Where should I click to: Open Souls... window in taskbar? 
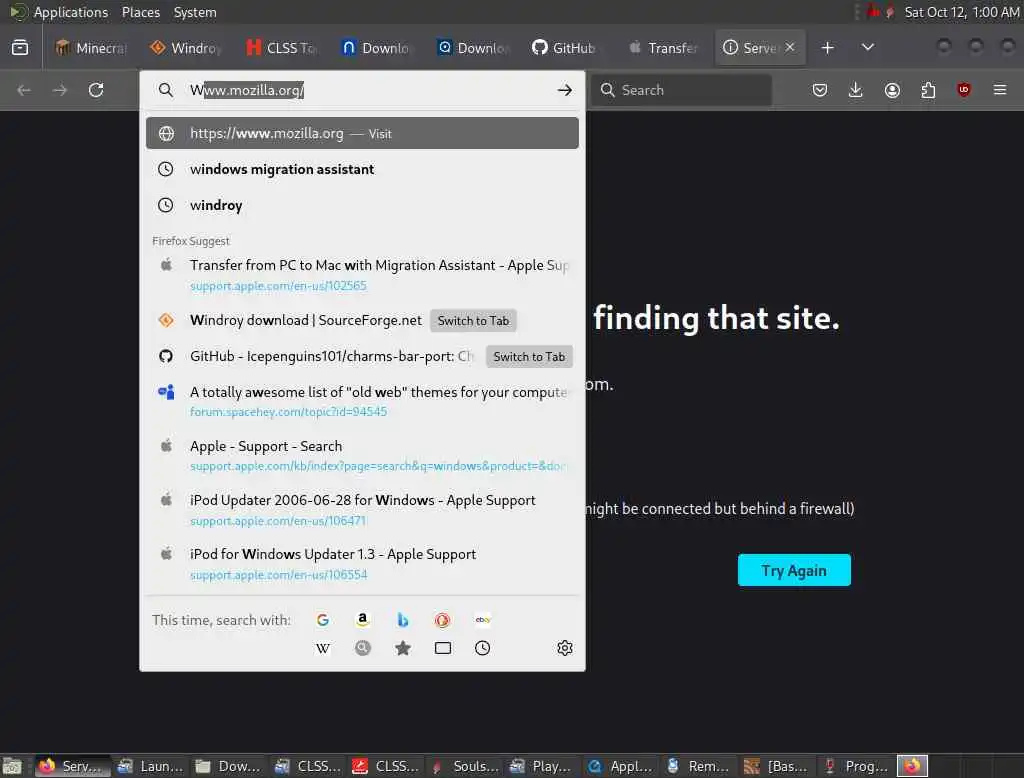pyautogui.click(x=465, y=766)
